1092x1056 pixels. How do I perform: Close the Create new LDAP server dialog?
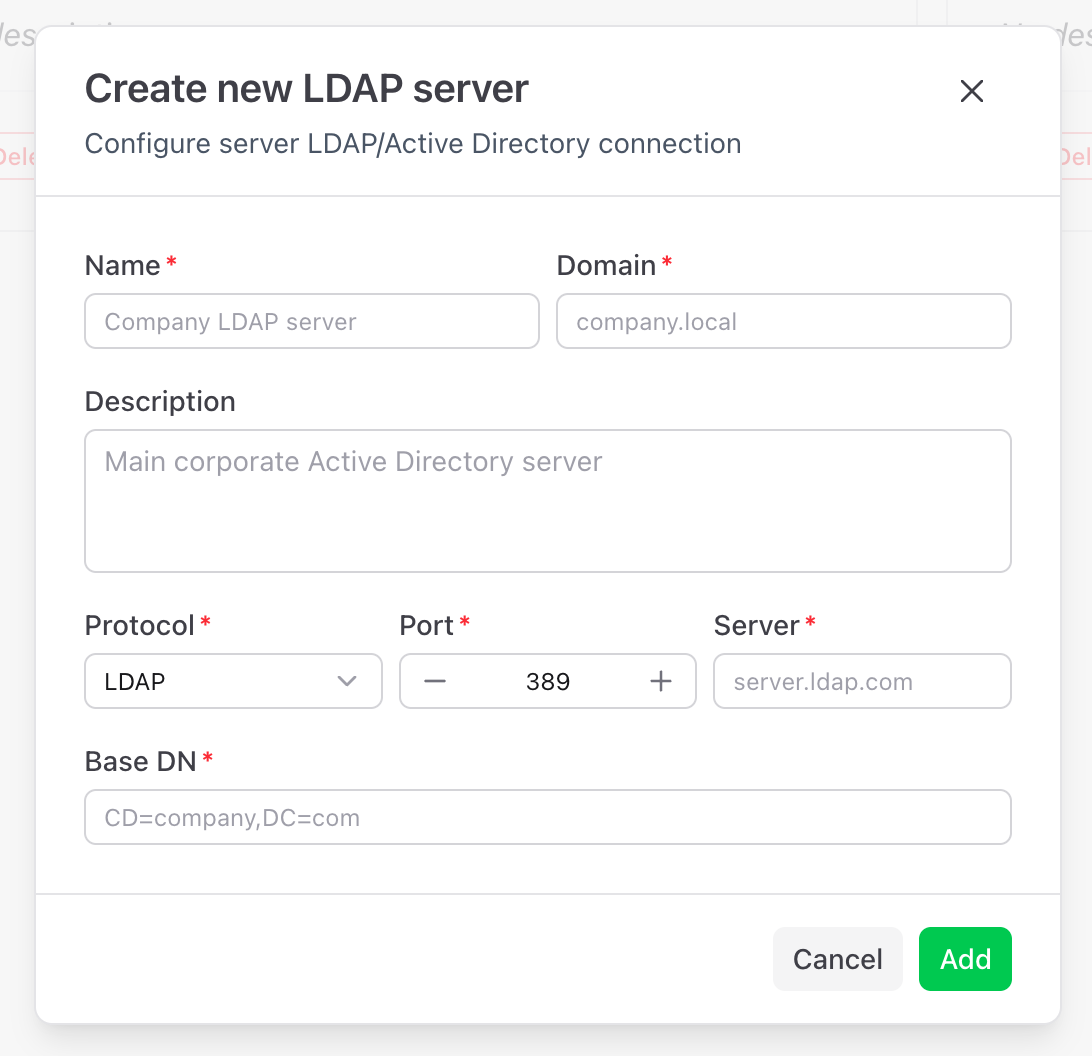[971, 91]
